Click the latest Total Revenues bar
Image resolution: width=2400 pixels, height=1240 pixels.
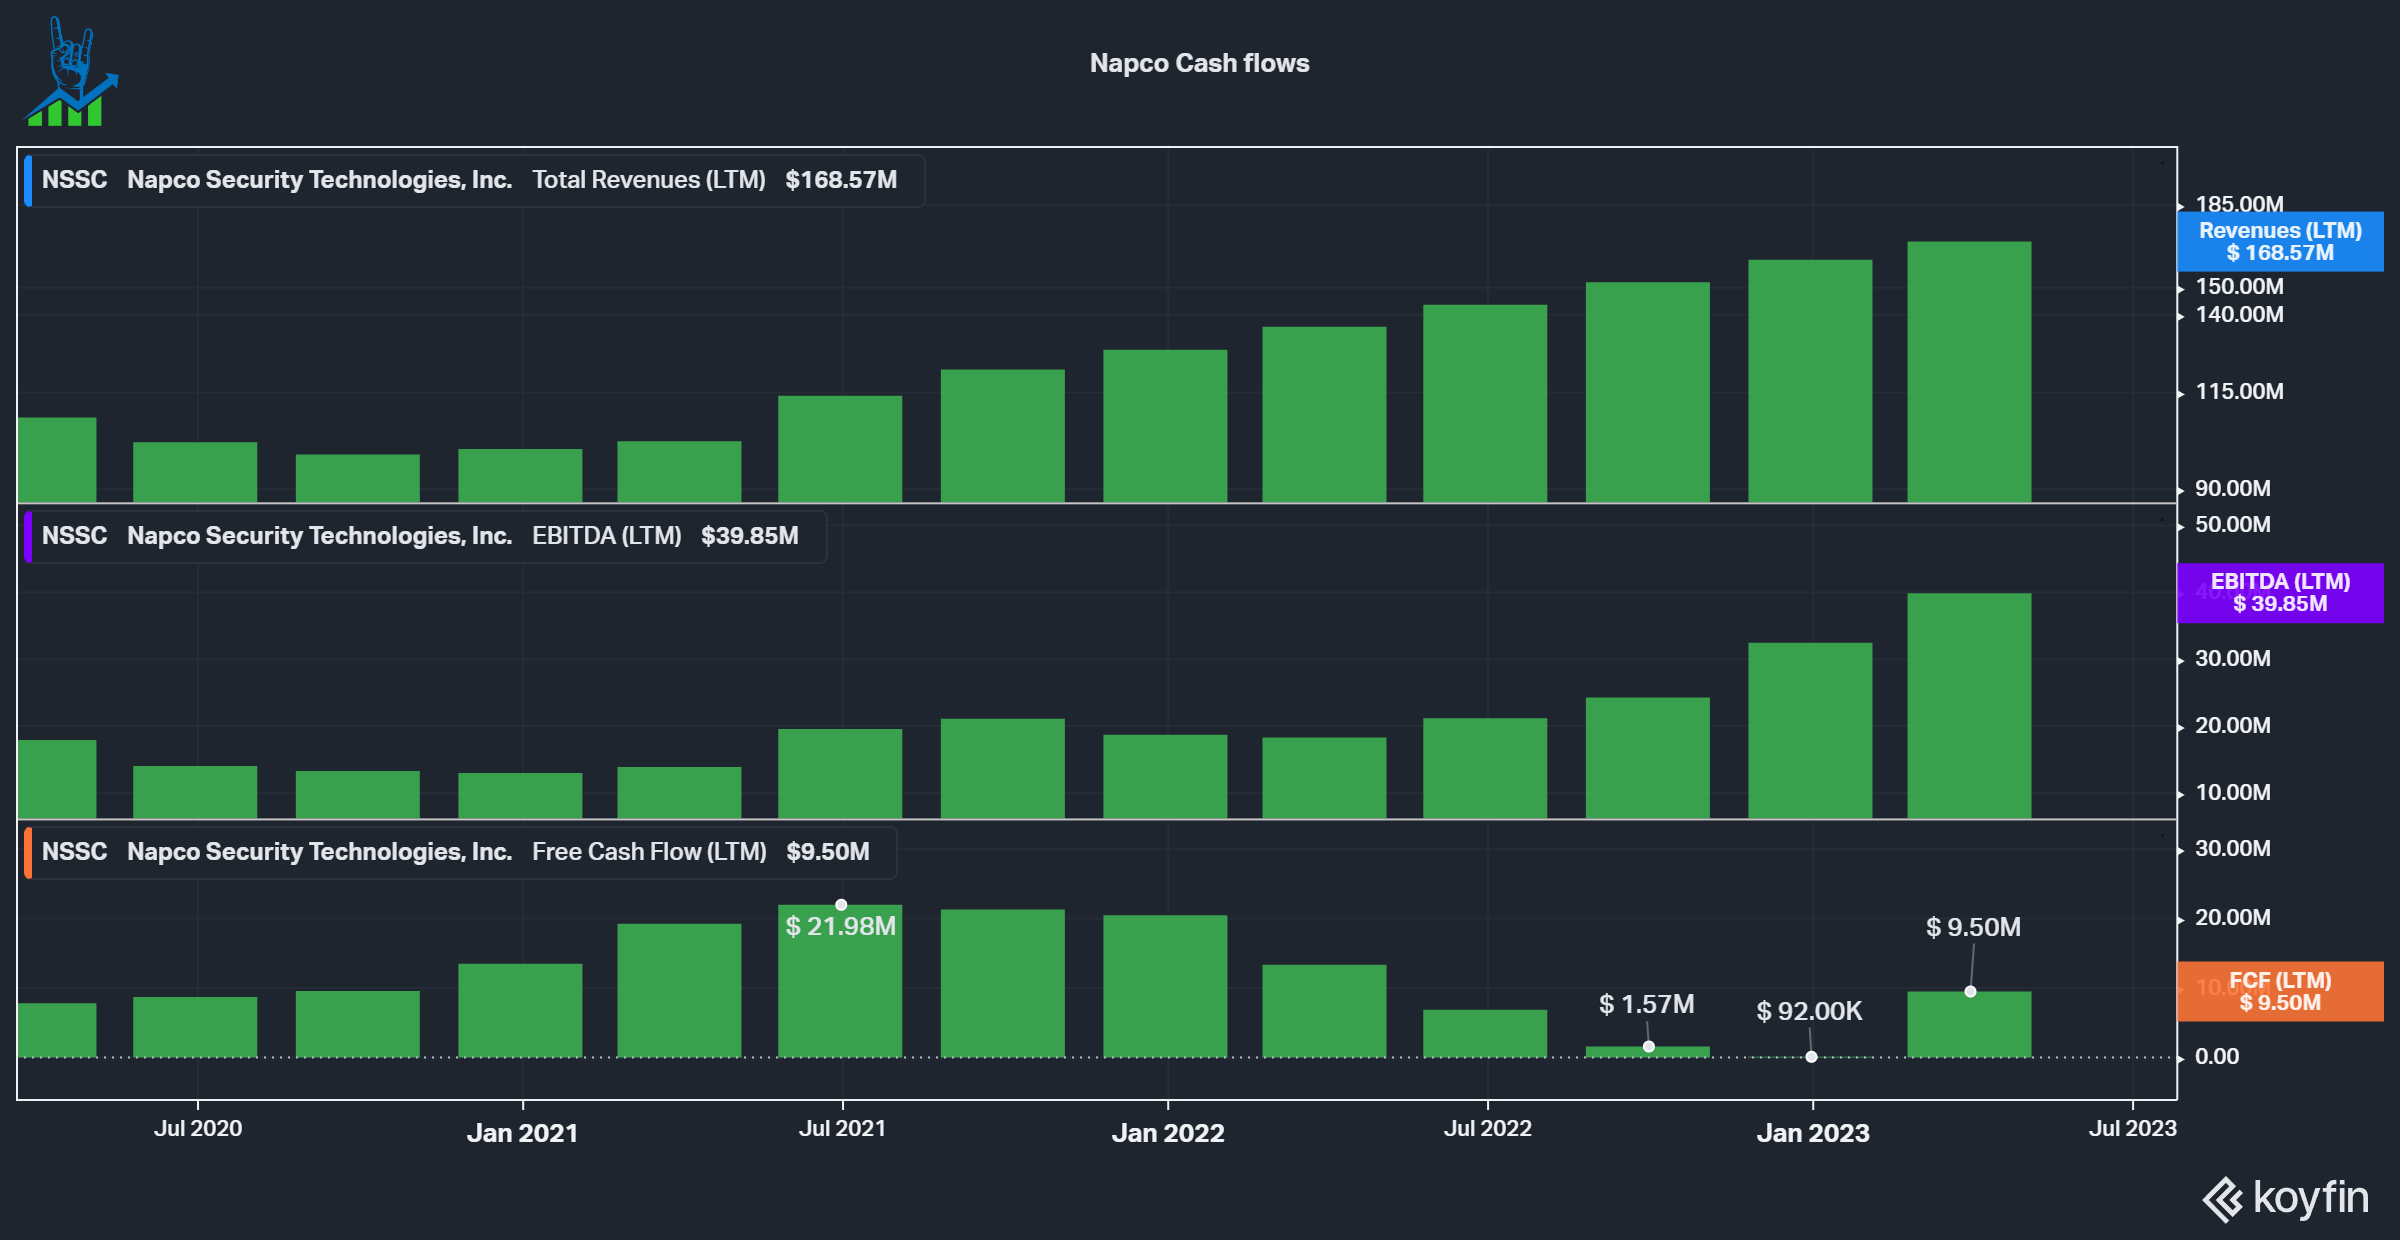(1969, 372)
